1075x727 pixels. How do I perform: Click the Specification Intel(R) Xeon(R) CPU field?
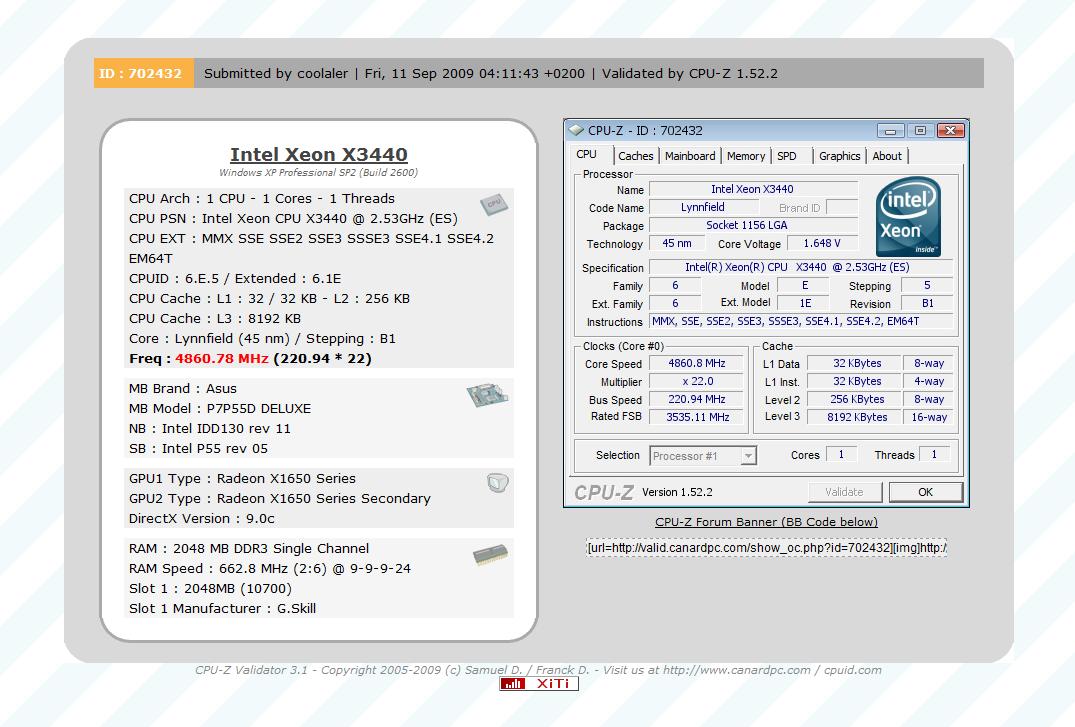click(x=801, y=267)
